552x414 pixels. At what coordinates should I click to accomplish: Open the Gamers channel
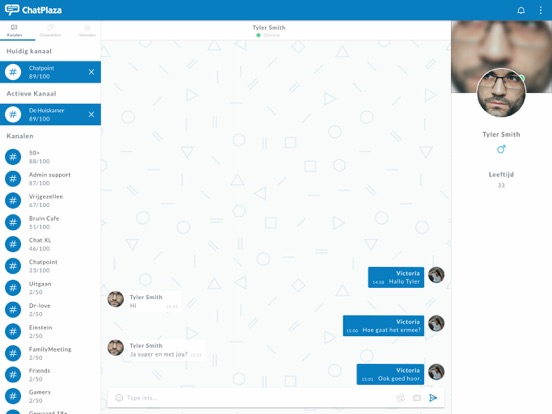pos(50,396)
